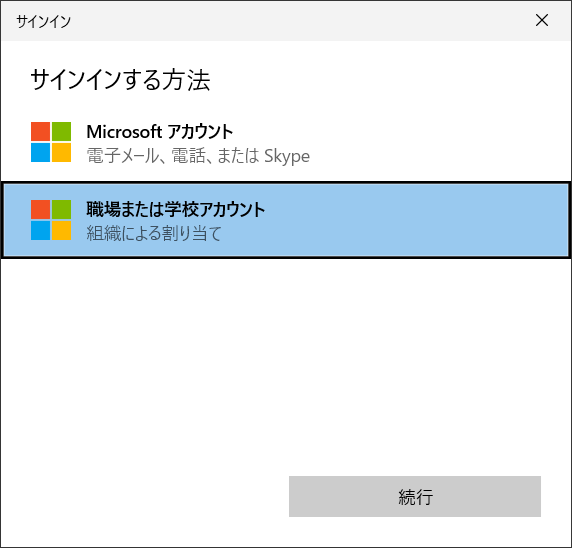Viewport: 572px width, 548px height.
Task: Click the blue square in the 職場または学校アカウント logo
Action: point(40,230)
